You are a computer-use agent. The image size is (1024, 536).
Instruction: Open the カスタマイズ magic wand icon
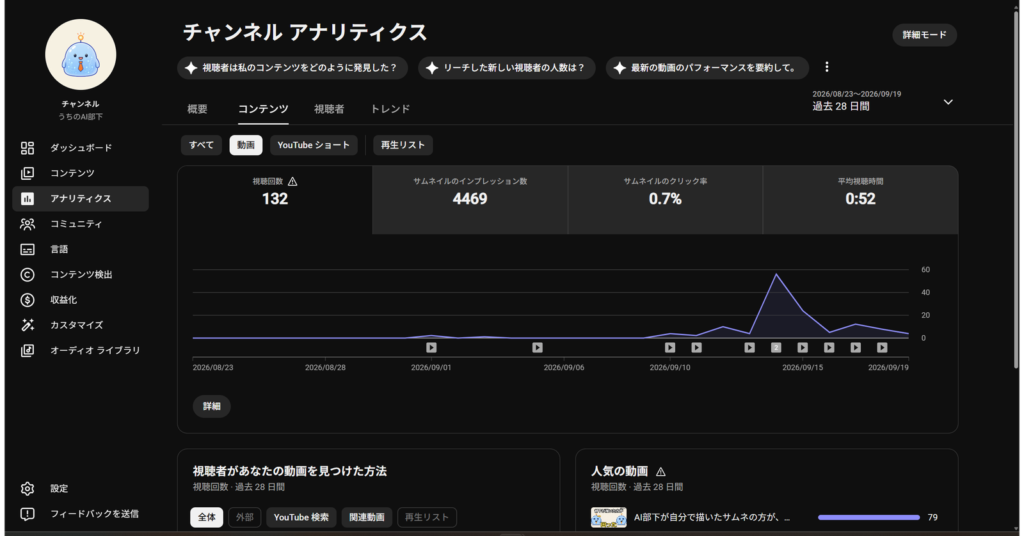tap(27, 325)
